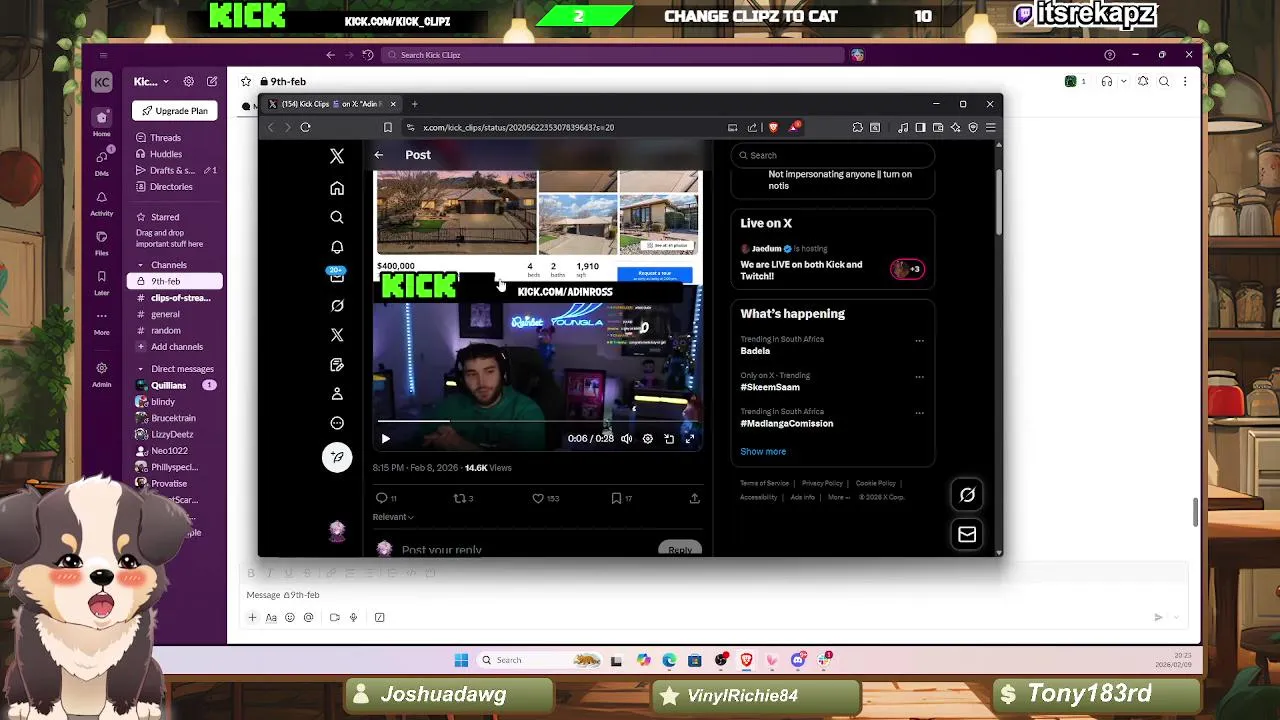The image size is (1280, 720).
Task: Click the X logo in the sidebar
Action: coord(337,156)
